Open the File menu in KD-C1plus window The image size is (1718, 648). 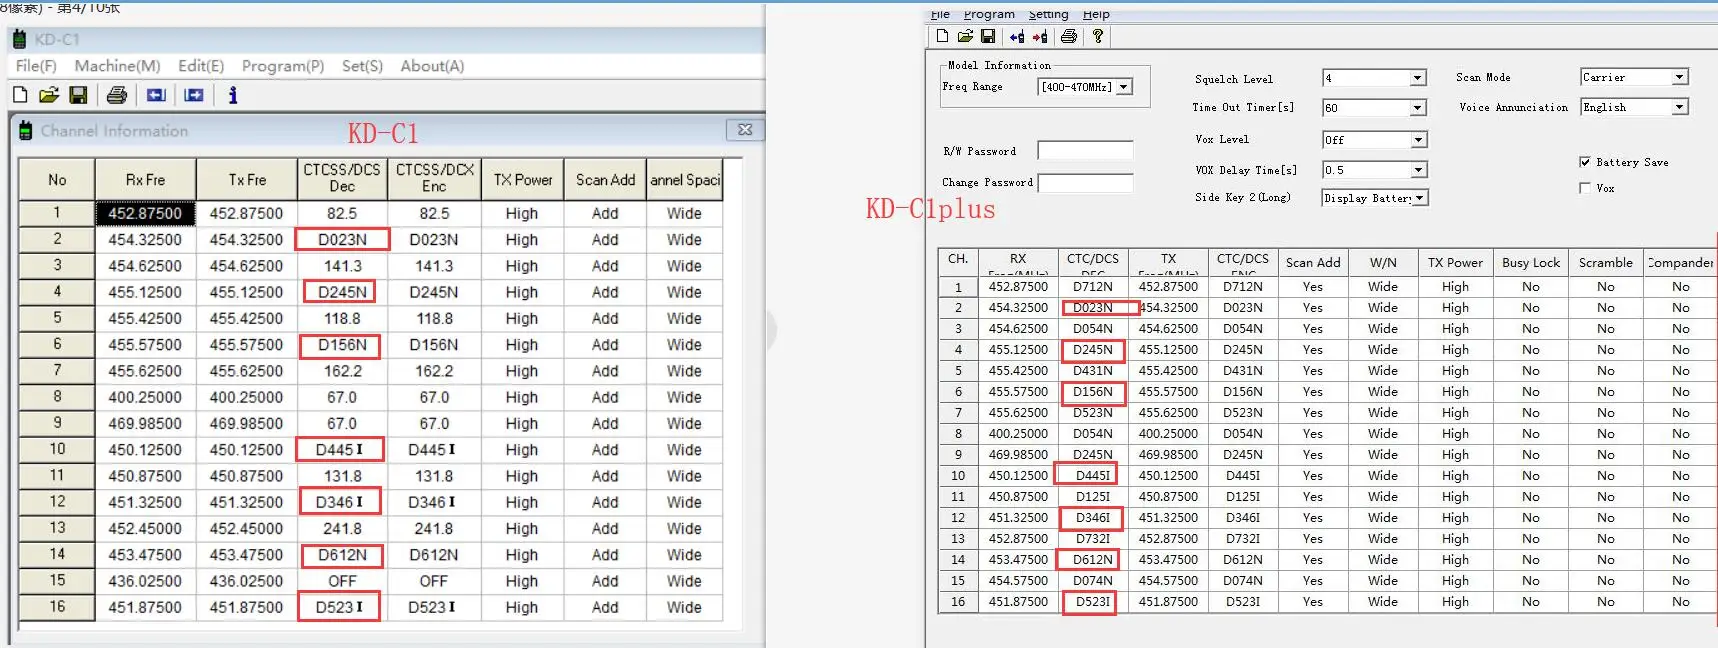coord(940,14)
